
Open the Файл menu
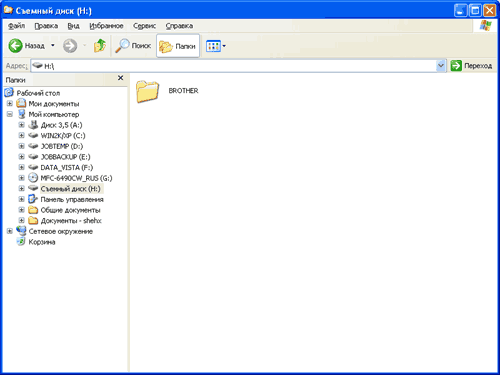point(16,26)
